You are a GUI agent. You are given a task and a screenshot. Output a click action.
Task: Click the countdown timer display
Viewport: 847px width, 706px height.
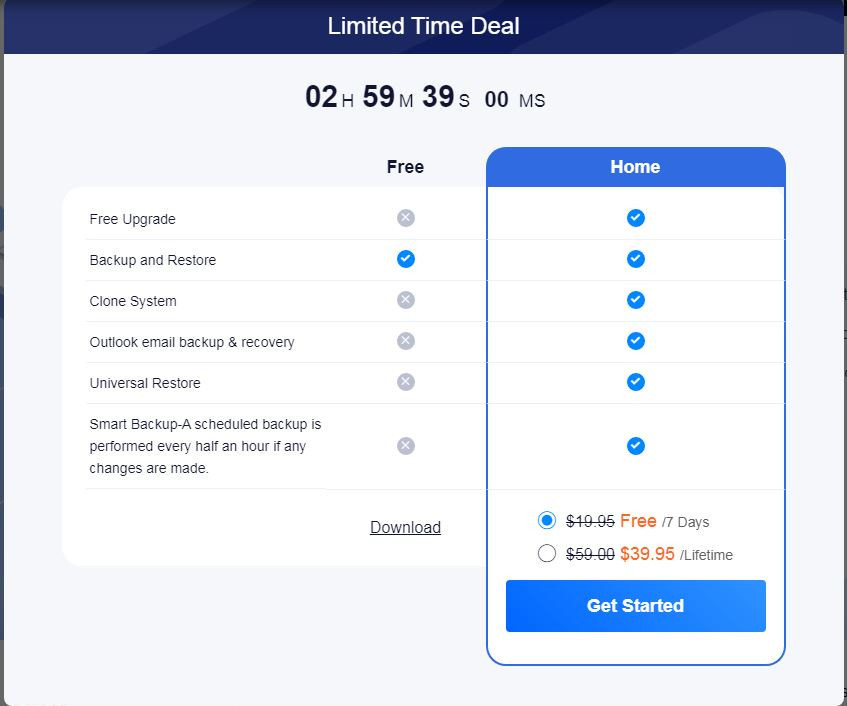pyautogui.click(x=425, y=97)
